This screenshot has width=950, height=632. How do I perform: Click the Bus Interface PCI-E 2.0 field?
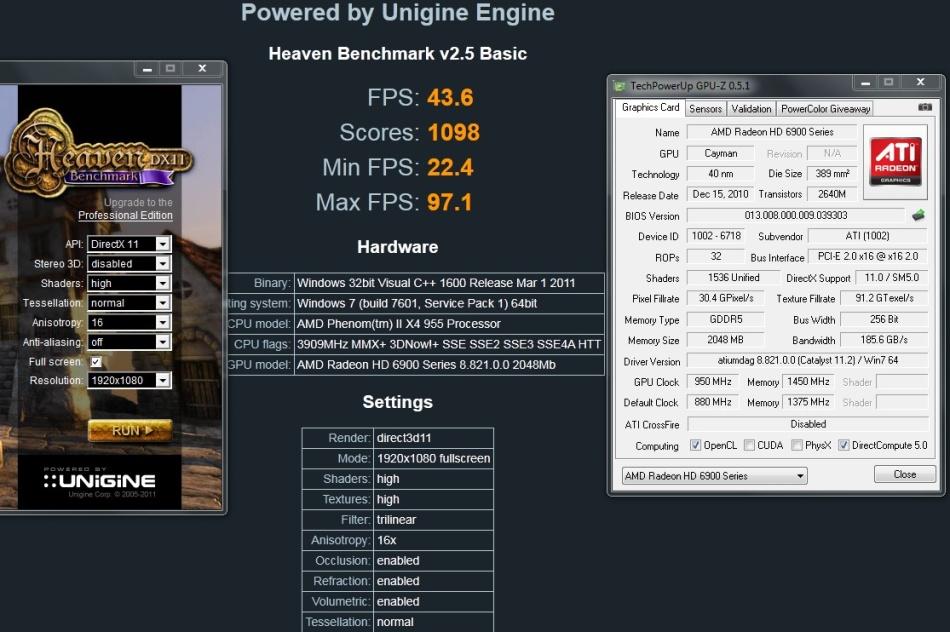(x=868, y=256)
